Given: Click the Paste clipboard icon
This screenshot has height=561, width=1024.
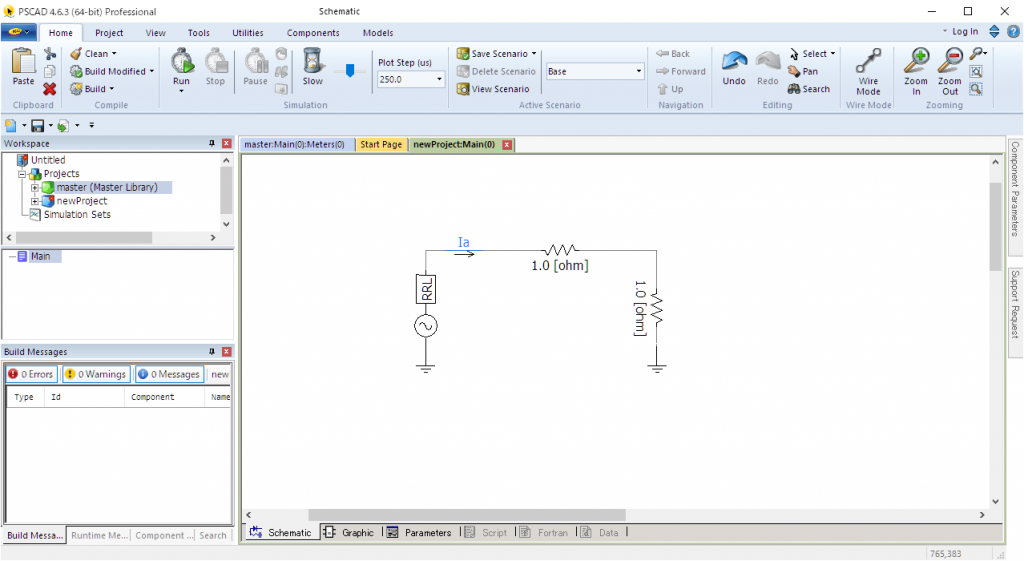Looking at the screenshot, I should click(x=22, y=65).
